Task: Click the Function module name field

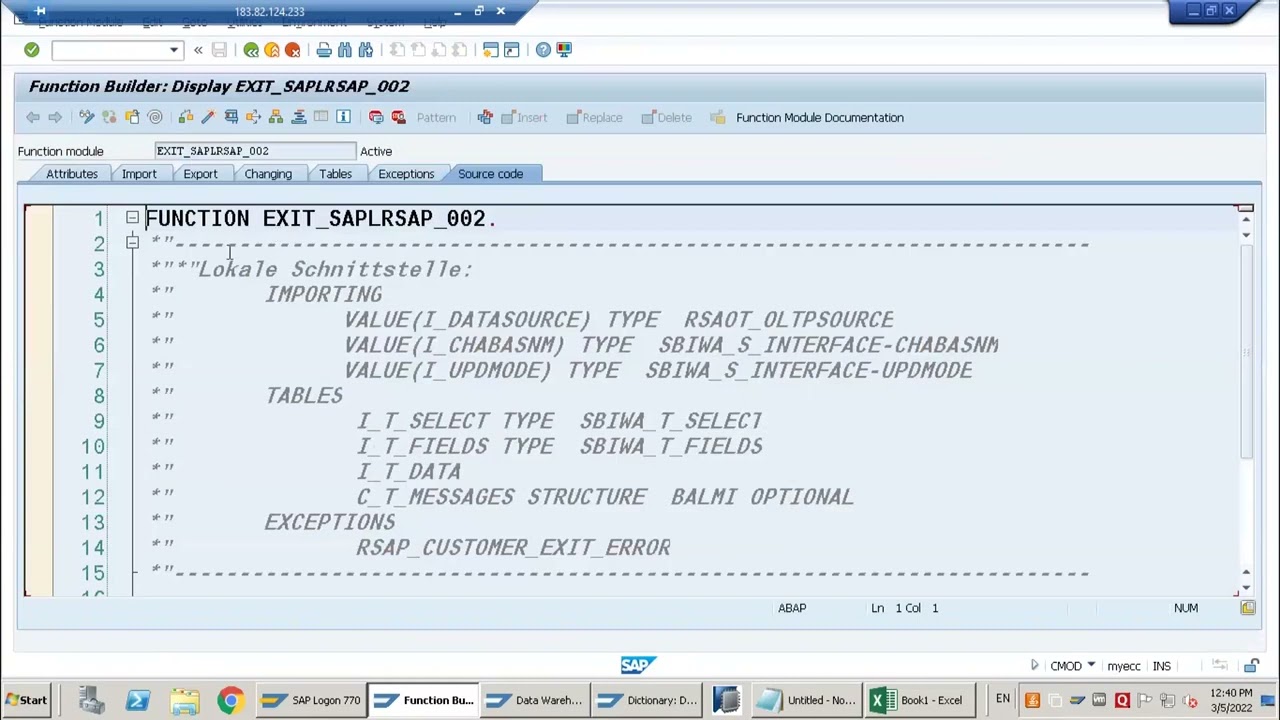Action: [x=255, y=151]
